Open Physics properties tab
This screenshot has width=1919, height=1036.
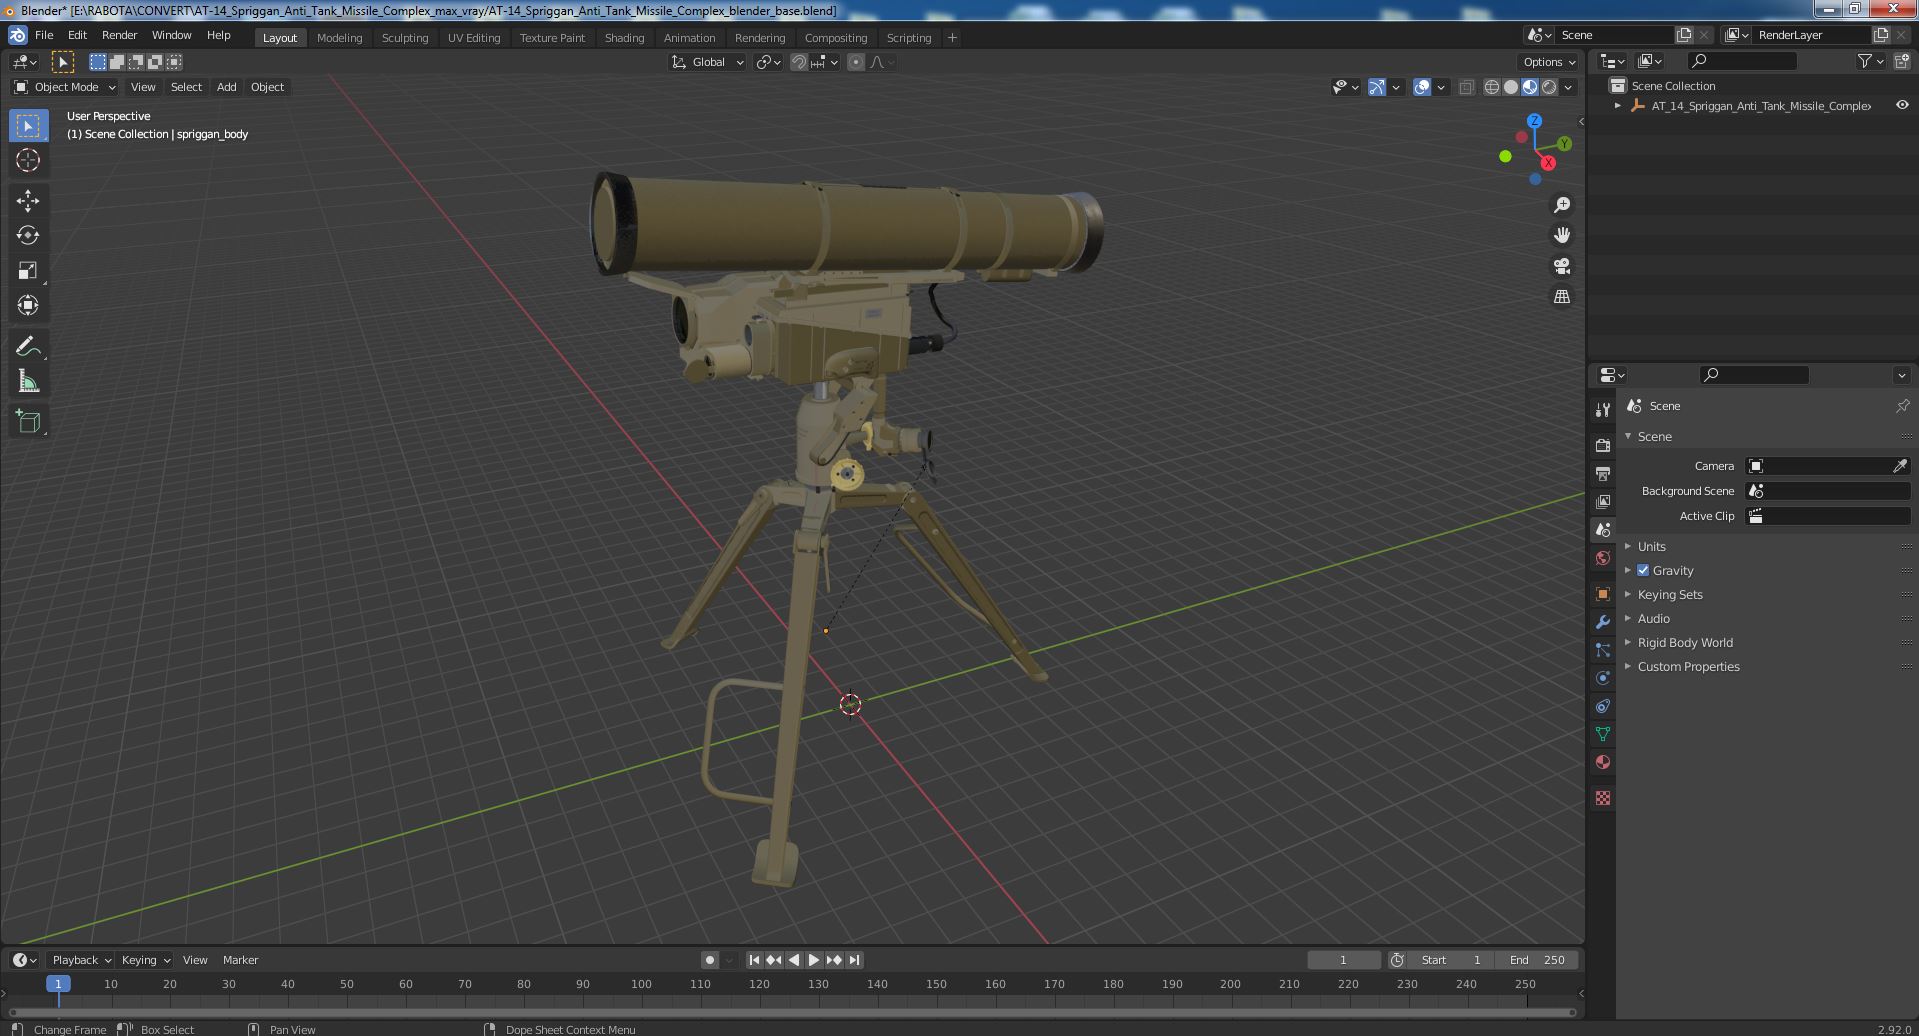[x=1603, y=678]
